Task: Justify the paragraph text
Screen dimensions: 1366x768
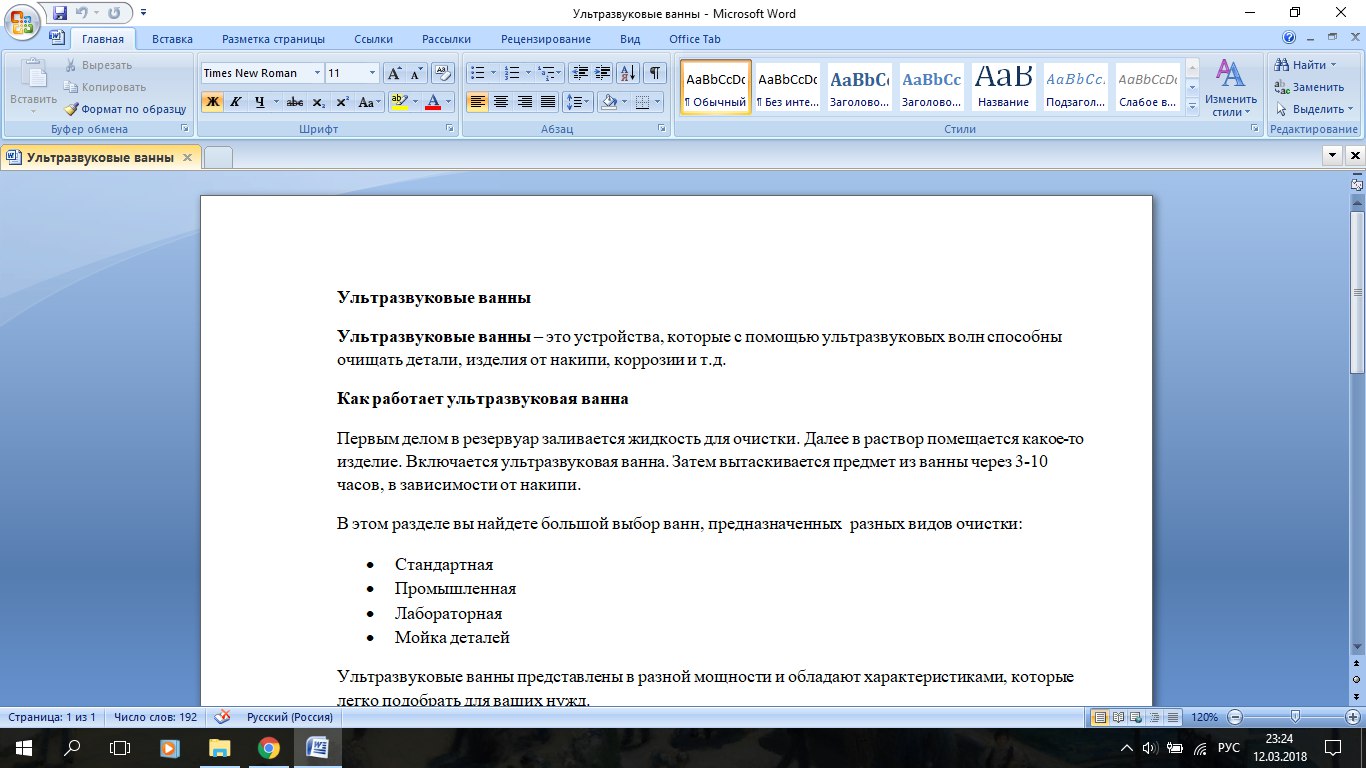Action: click(x=548, y=102)
